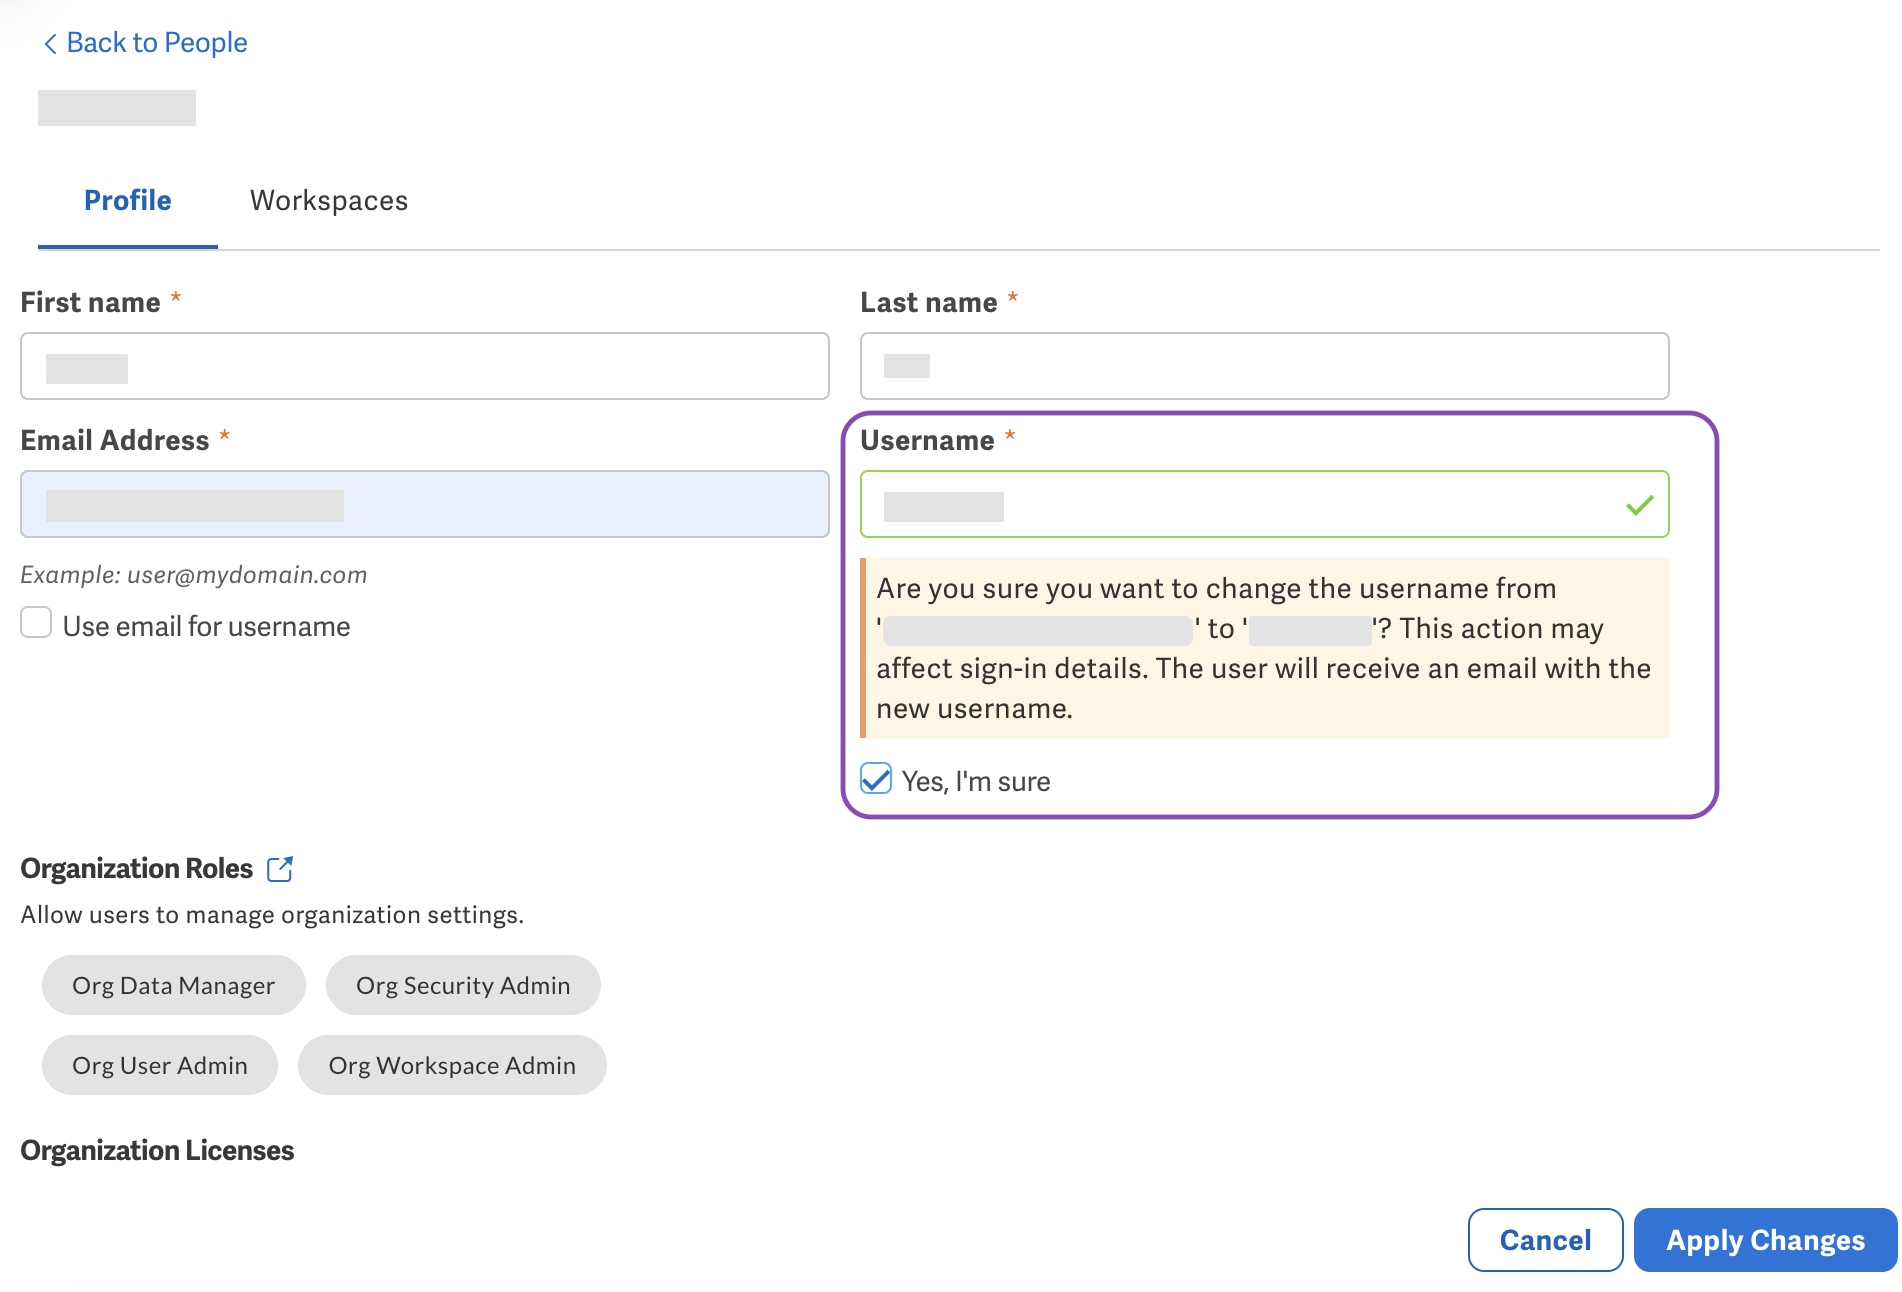Click the green checkmark in Username field
Screen dimensions: 1902x1292
tap(1639, 505)
